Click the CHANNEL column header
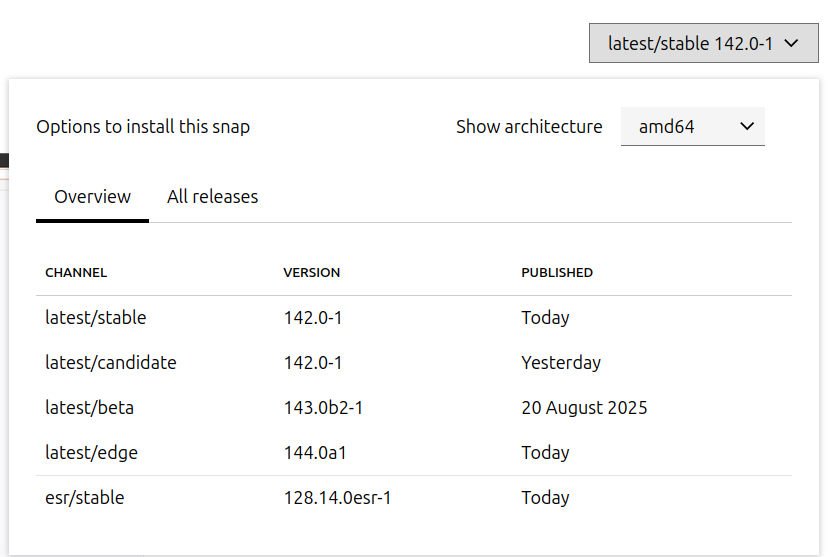 tap(76, 273)
